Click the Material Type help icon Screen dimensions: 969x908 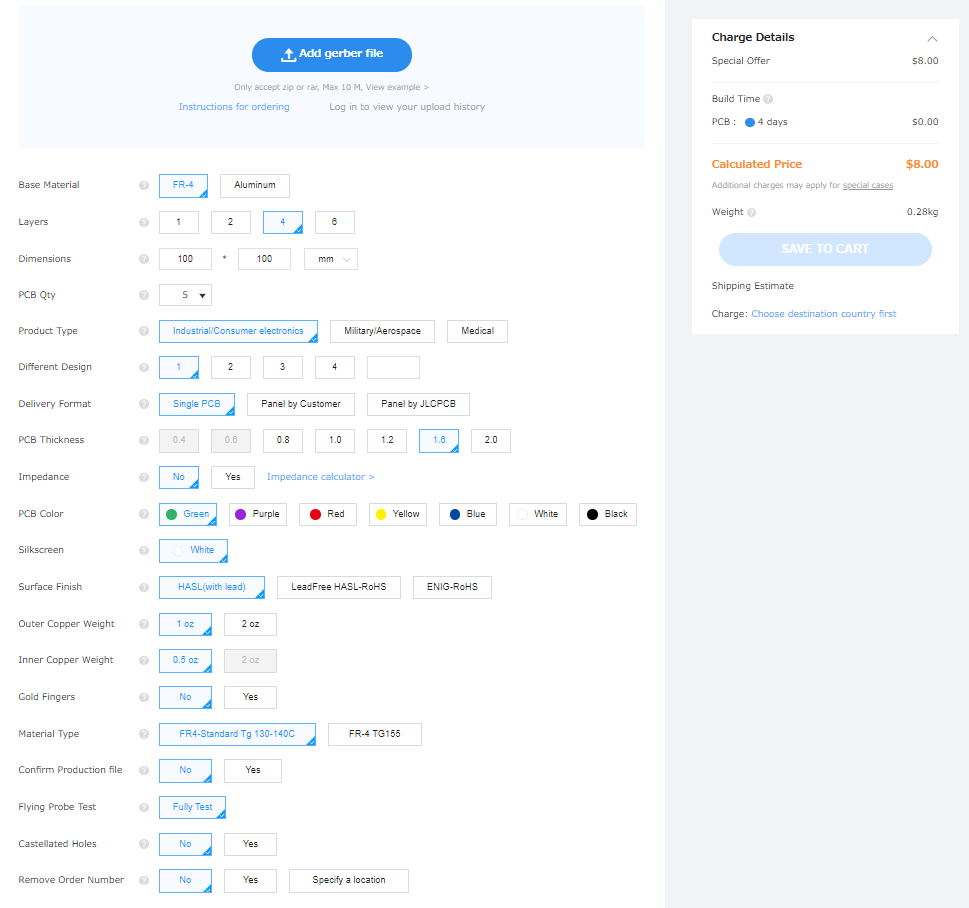pyautogui.click(x=144, y=734)
